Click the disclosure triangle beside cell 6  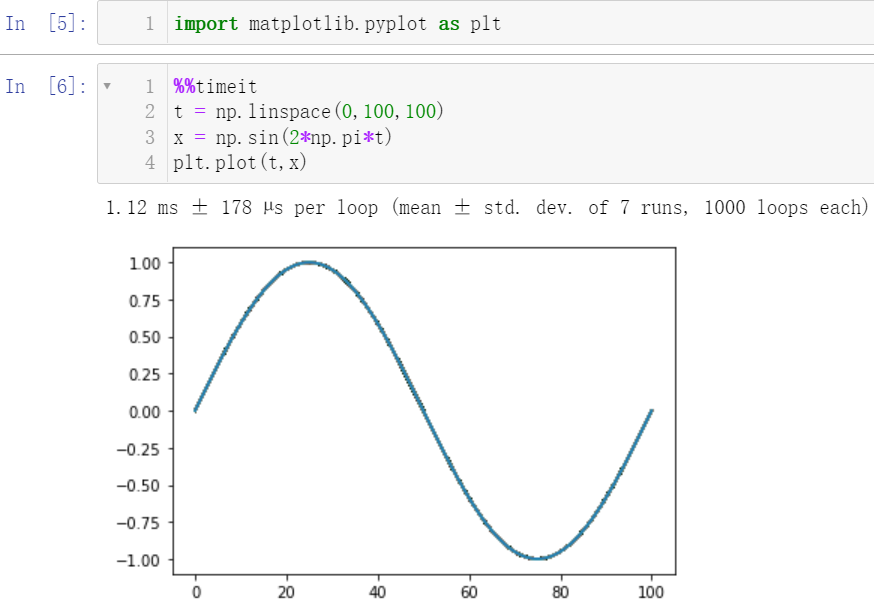pos(108,86)
